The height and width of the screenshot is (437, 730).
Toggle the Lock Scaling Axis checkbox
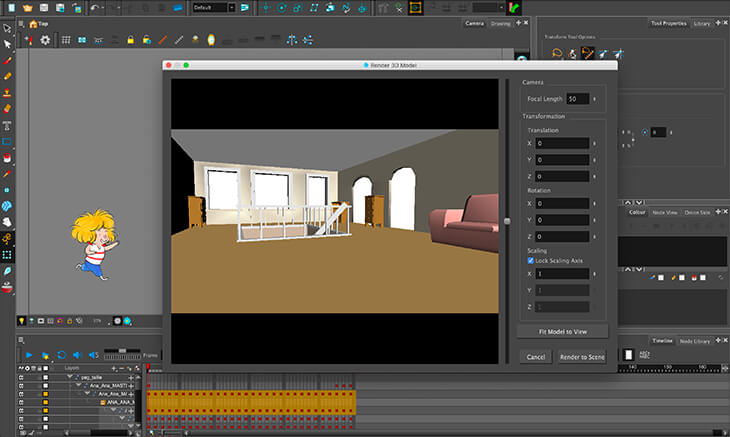click(531, 261)
